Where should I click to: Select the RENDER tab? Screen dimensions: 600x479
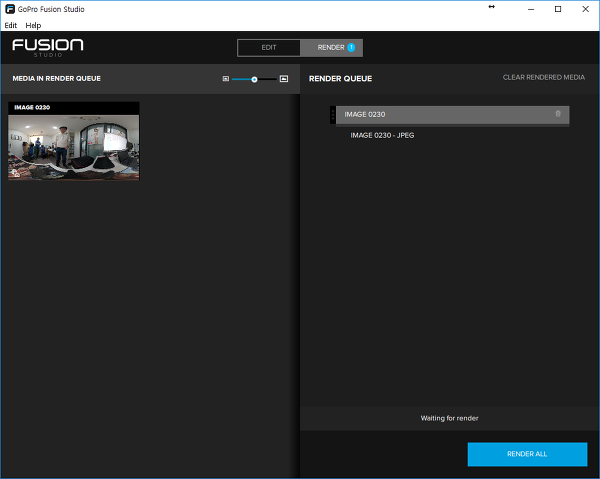point(331,48)
